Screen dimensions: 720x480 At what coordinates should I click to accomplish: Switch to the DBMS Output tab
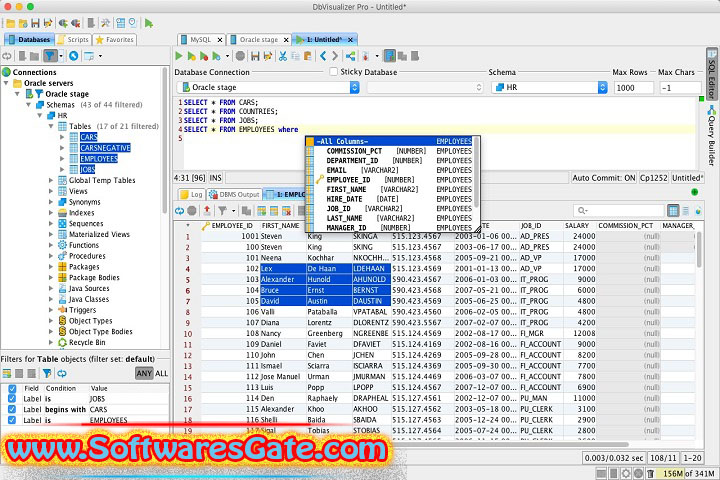[234, 194]
